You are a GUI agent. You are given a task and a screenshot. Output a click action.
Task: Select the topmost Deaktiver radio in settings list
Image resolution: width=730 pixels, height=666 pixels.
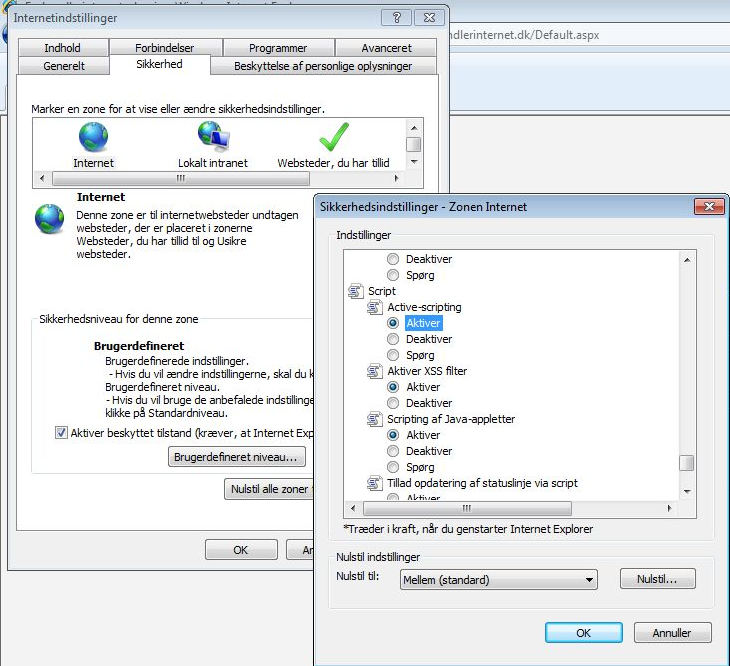pyautogui.click(x=393, y=259)
